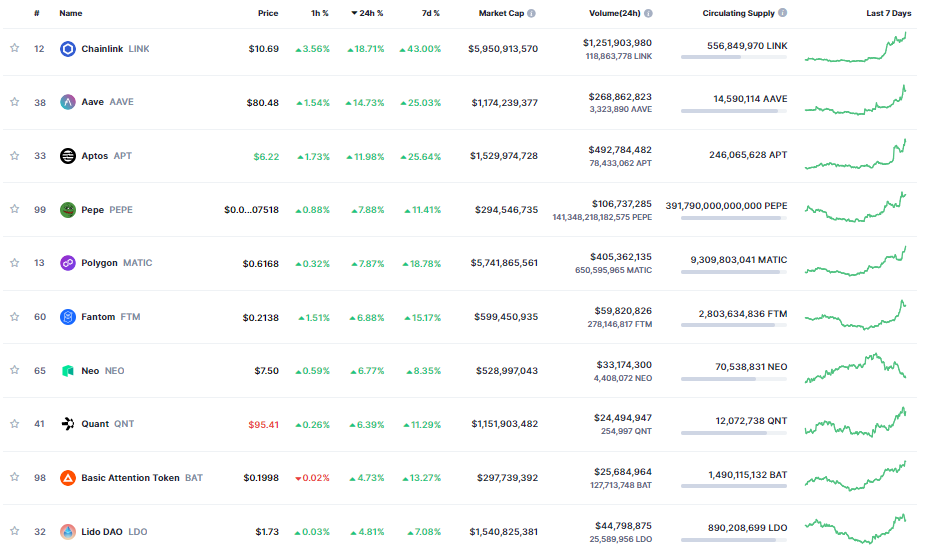
Task: Click the Pepe frog logo icon
Action: click(68, 210)
